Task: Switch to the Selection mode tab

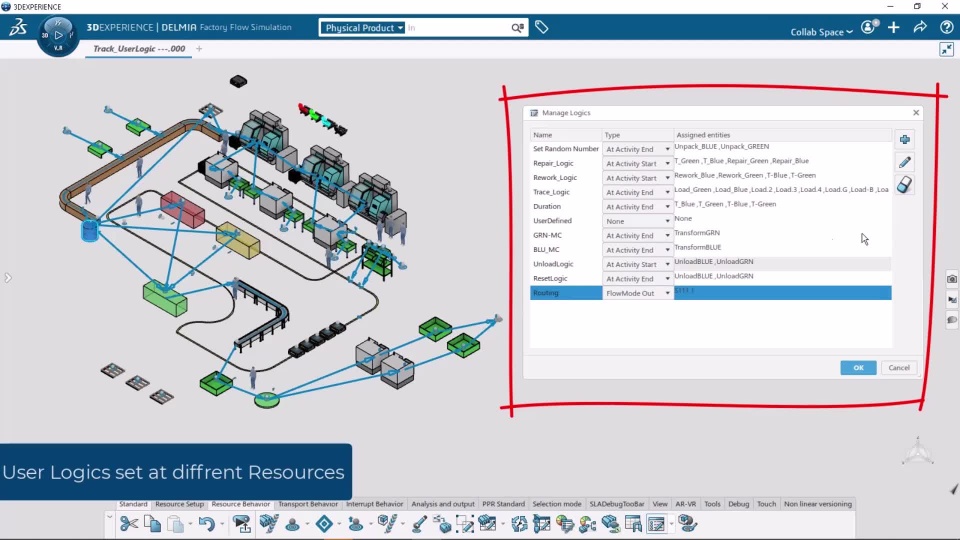Action: 557,504
